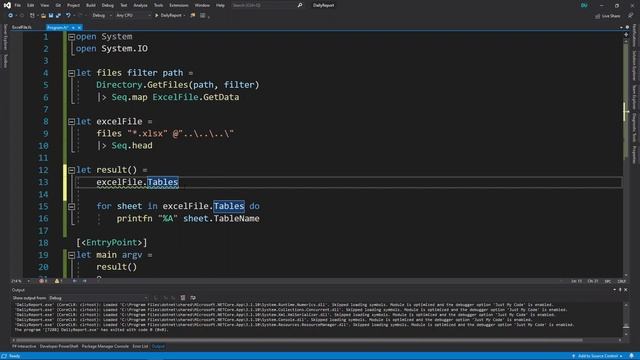Open the Build menu

91,5
